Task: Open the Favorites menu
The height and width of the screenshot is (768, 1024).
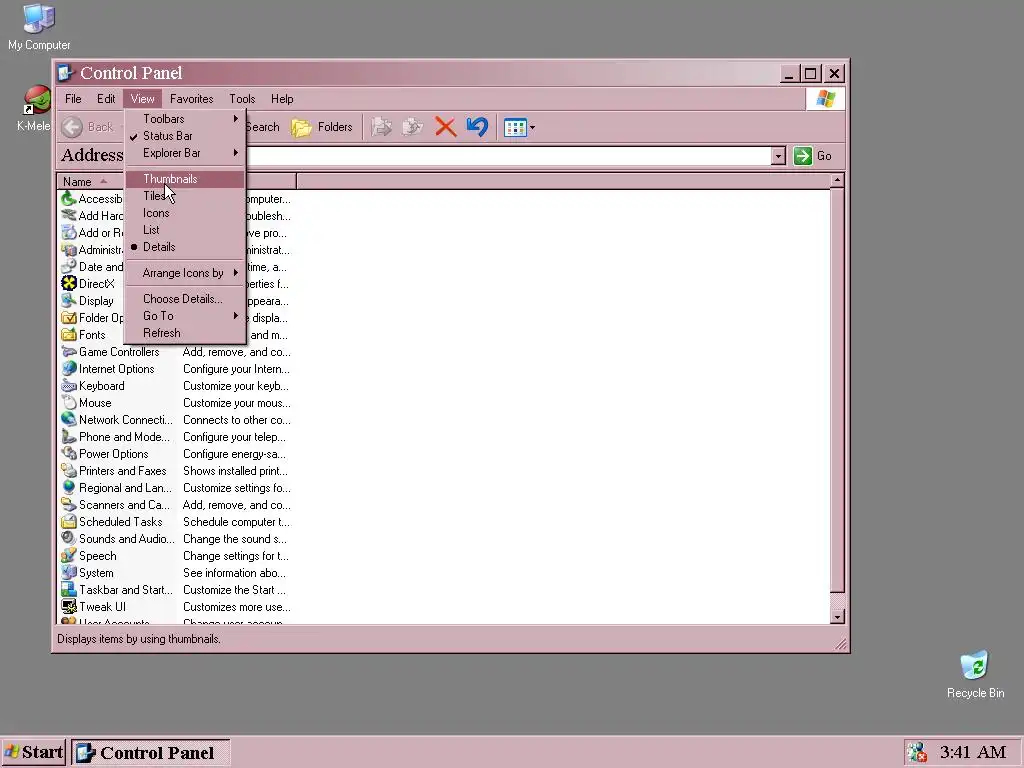Action: pos(191,99)
